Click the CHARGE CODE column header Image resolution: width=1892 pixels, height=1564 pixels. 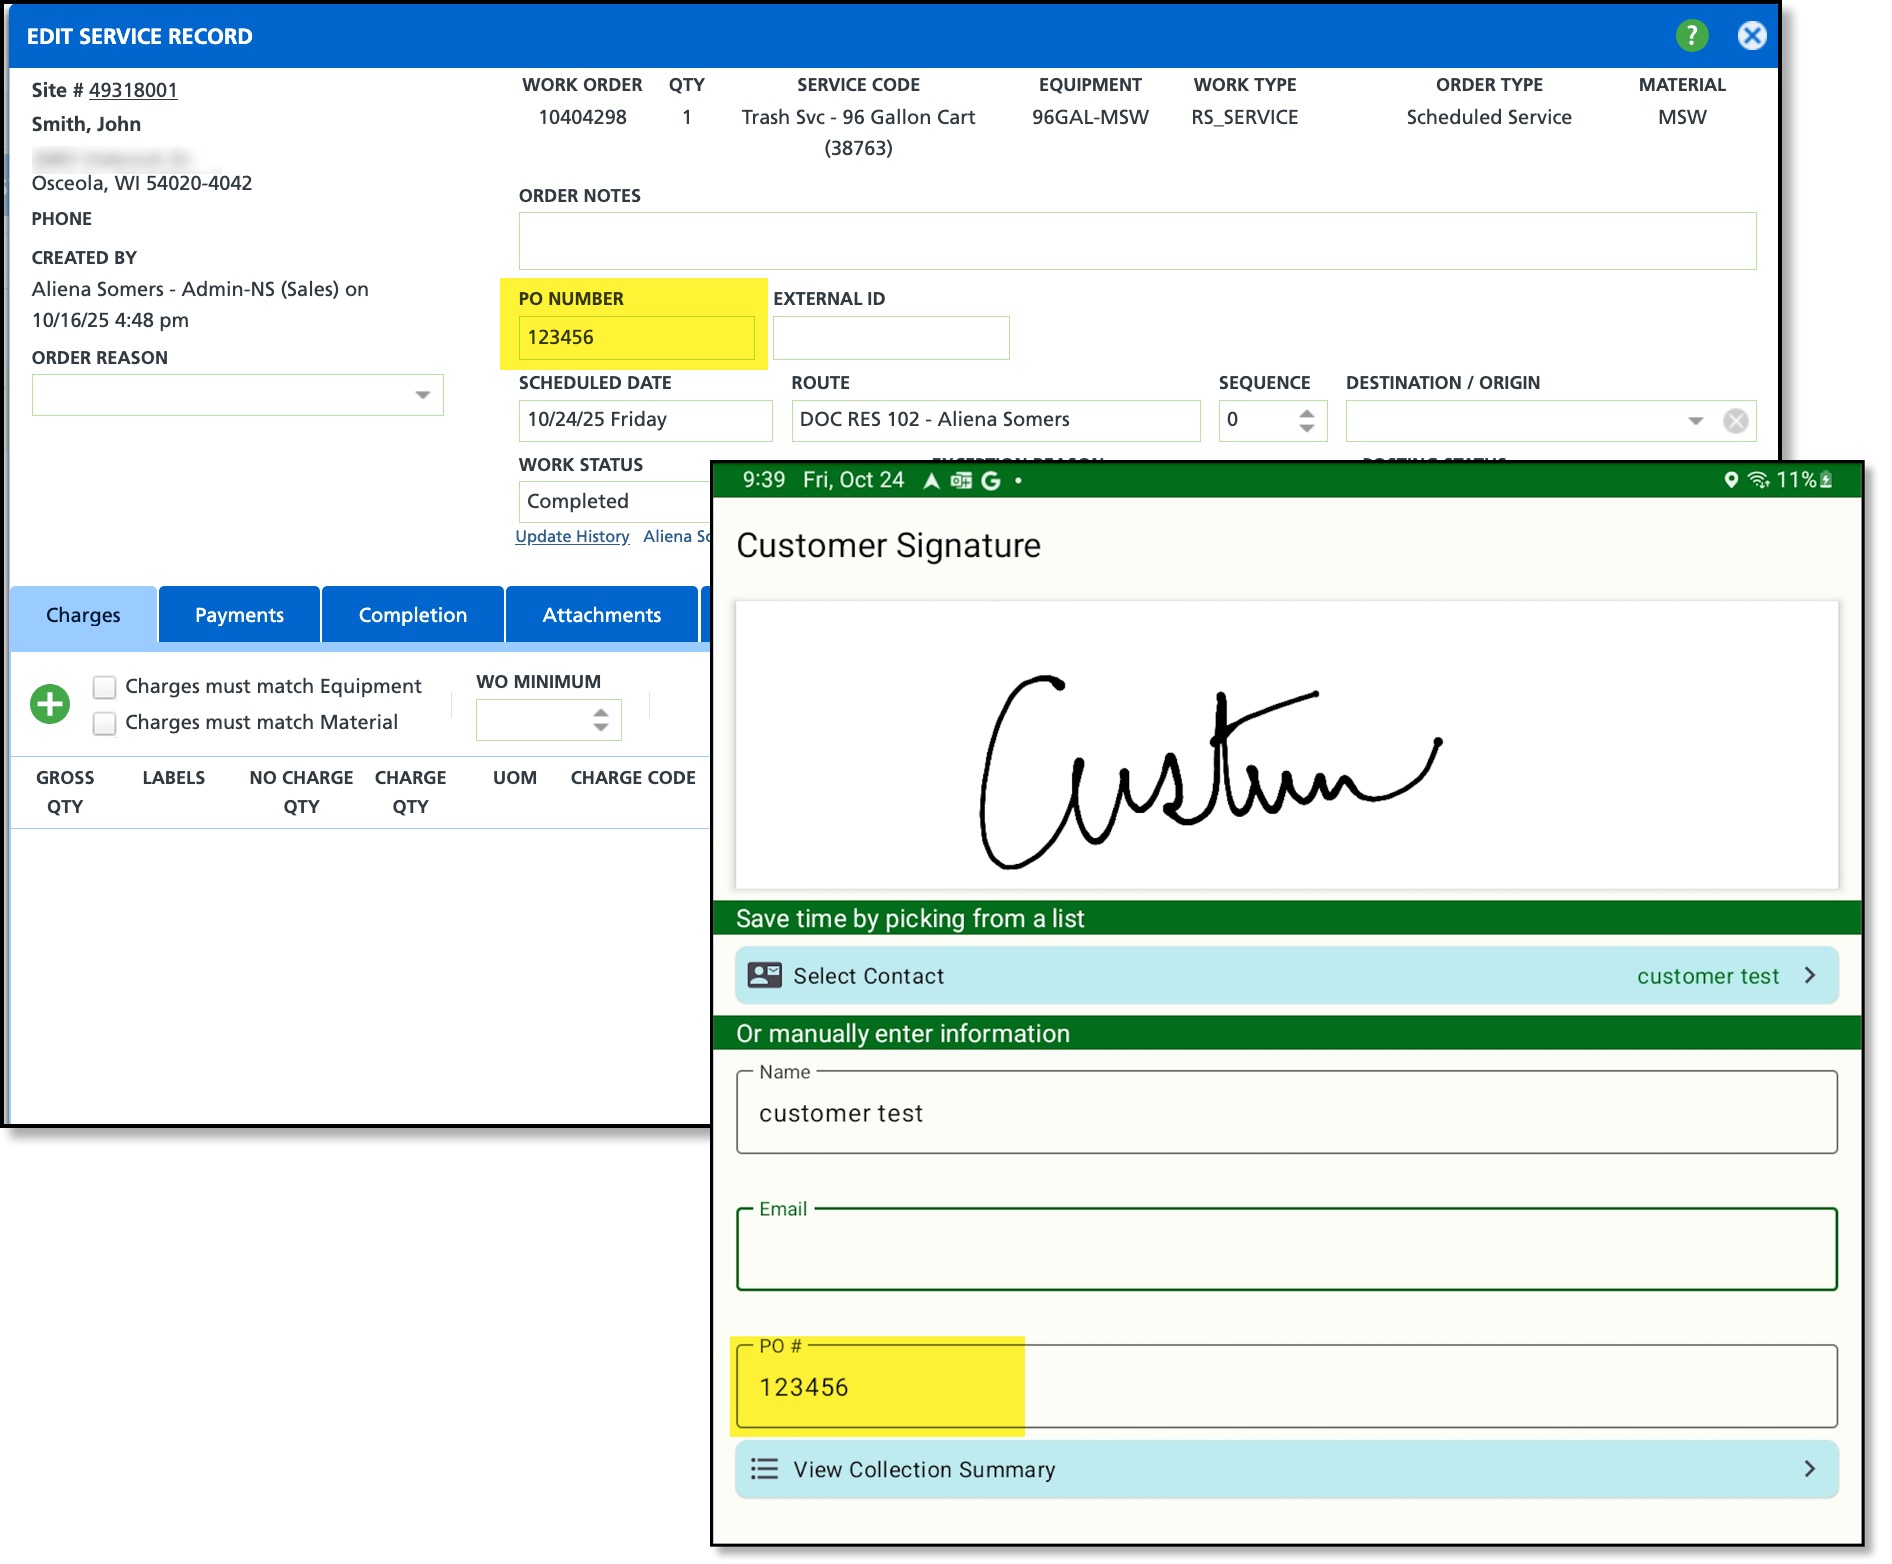633,778
